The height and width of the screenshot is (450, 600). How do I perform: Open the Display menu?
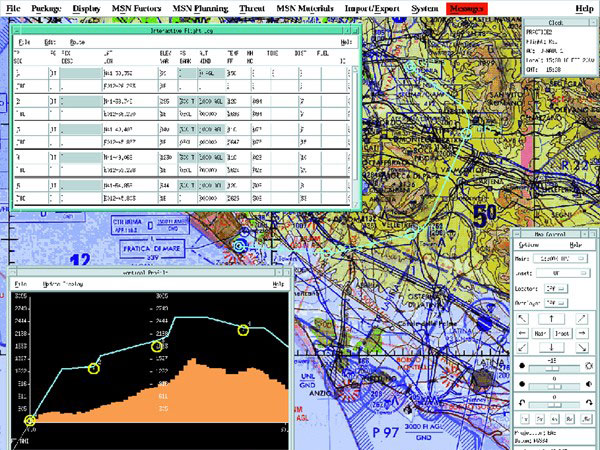(86, 8)
